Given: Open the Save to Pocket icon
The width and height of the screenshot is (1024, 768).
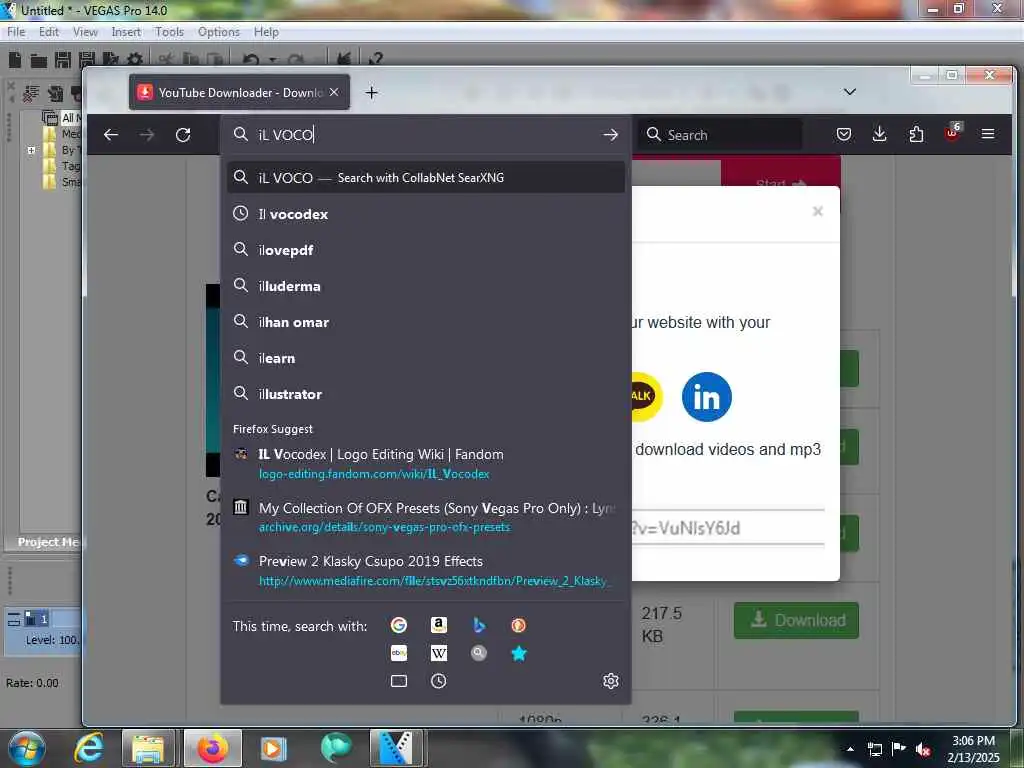Looking at the screenshot, I should tap(844, 135).
